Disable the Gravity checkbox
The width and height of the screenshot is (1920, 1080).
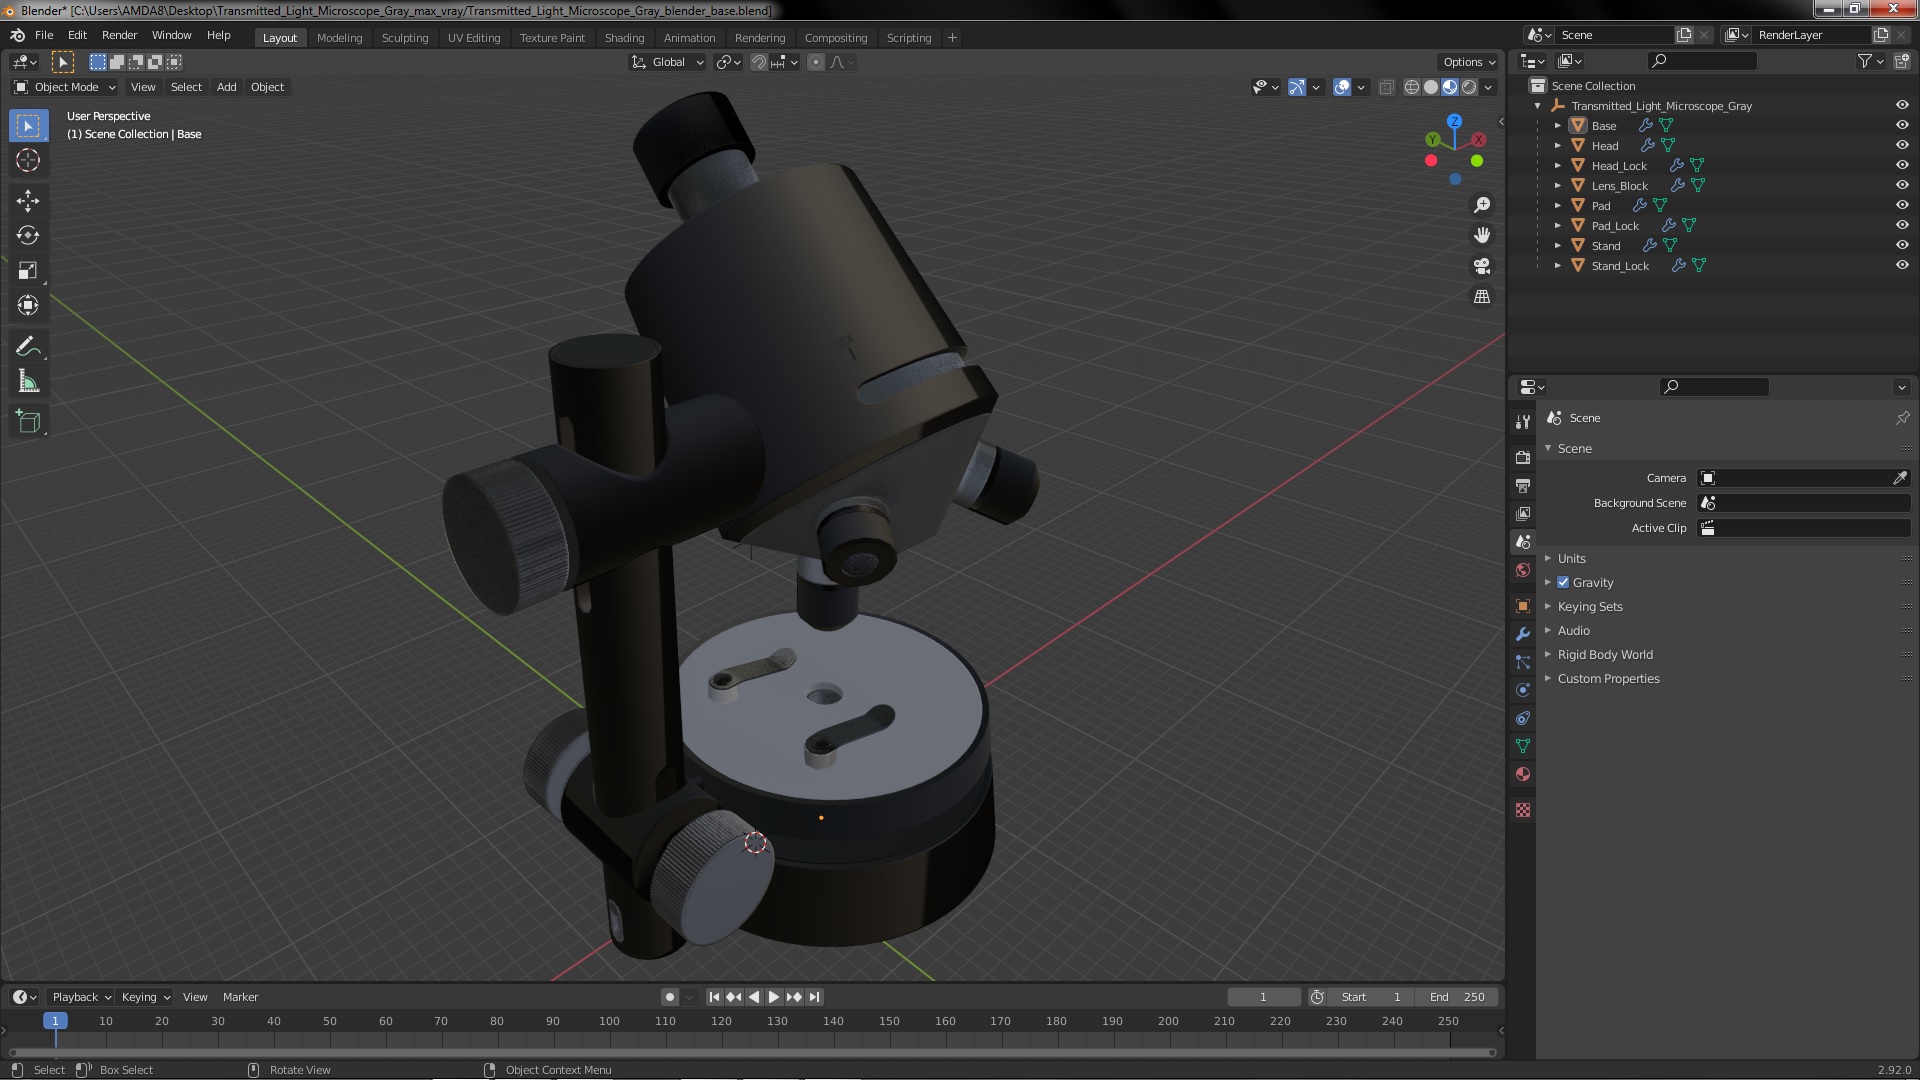(1563, 582)
